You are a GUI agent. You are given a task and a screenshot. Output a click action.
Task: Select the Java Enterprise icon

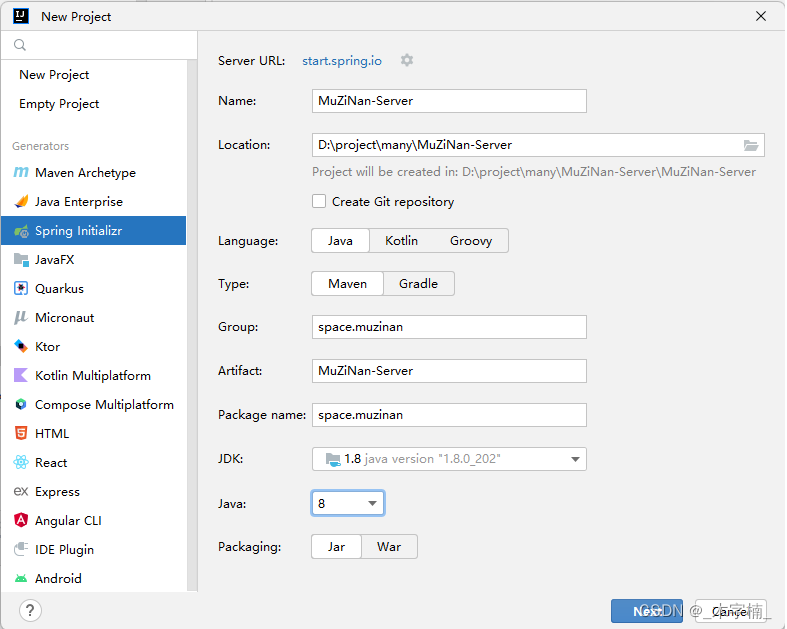[x=21, y=202]
